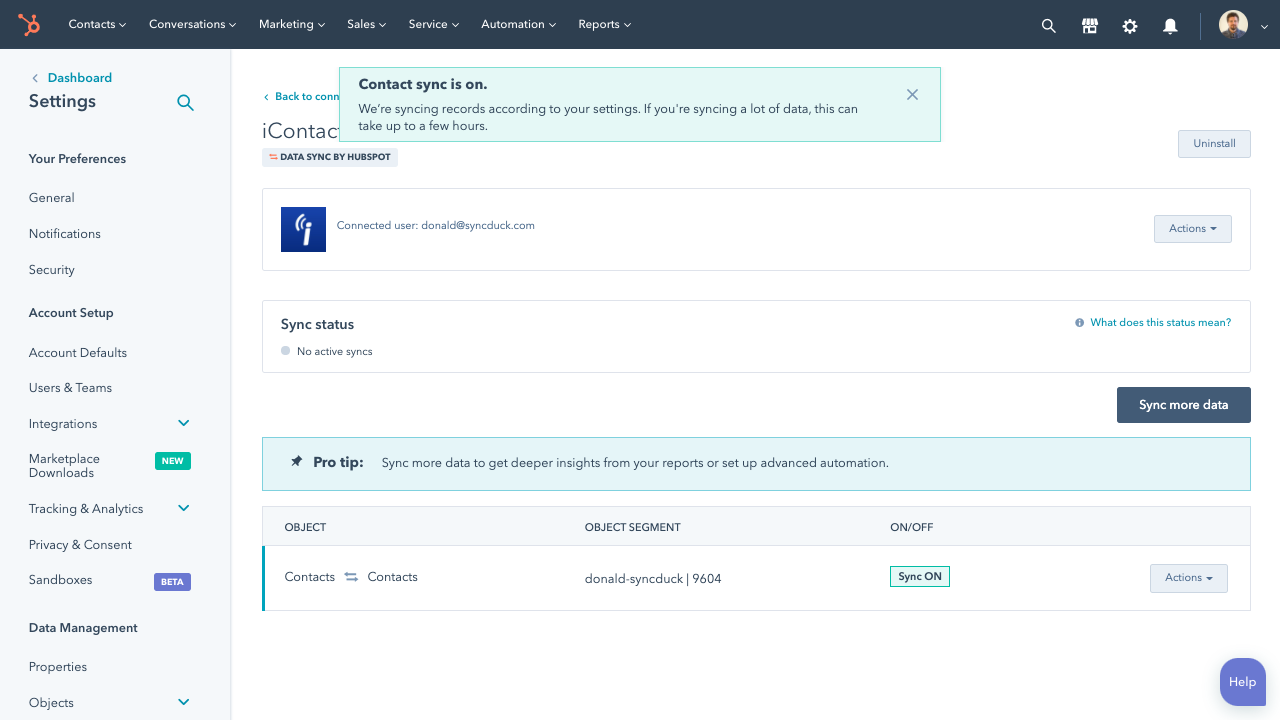Open Security settings
1280x720 pixels.
pos(52,270)
